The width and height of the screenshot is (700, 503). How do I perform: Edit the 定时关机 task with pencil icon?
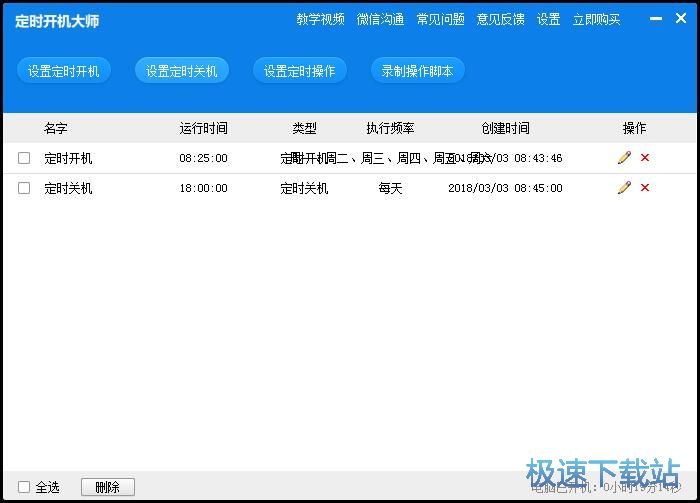coord(624,187)
